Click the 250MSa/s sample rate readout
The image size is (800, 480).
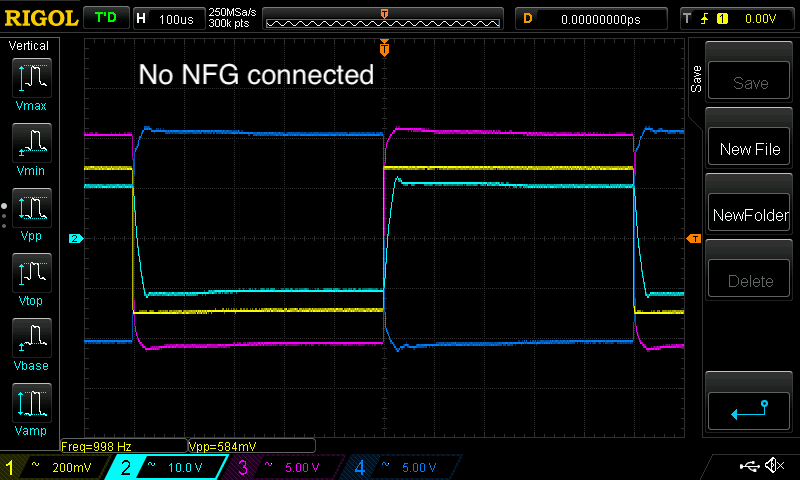232,12
